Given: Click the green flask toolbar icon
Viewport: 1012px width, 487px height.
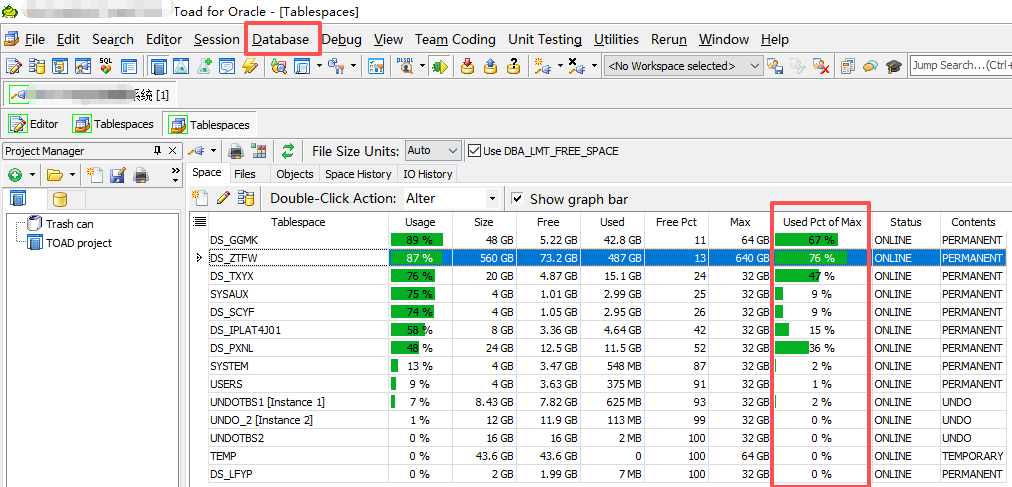Looking at the screenshot, I should tap(182, 66).
